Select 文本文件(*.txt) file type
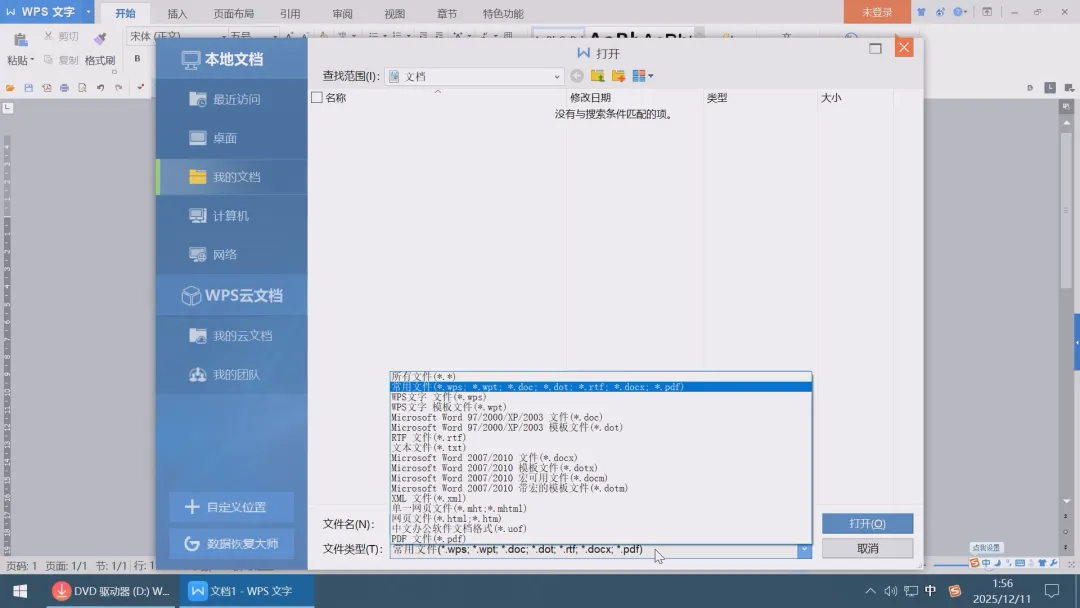Viewport: 1080px width, 608px height. pyautogui.click(x=601, y=448)
